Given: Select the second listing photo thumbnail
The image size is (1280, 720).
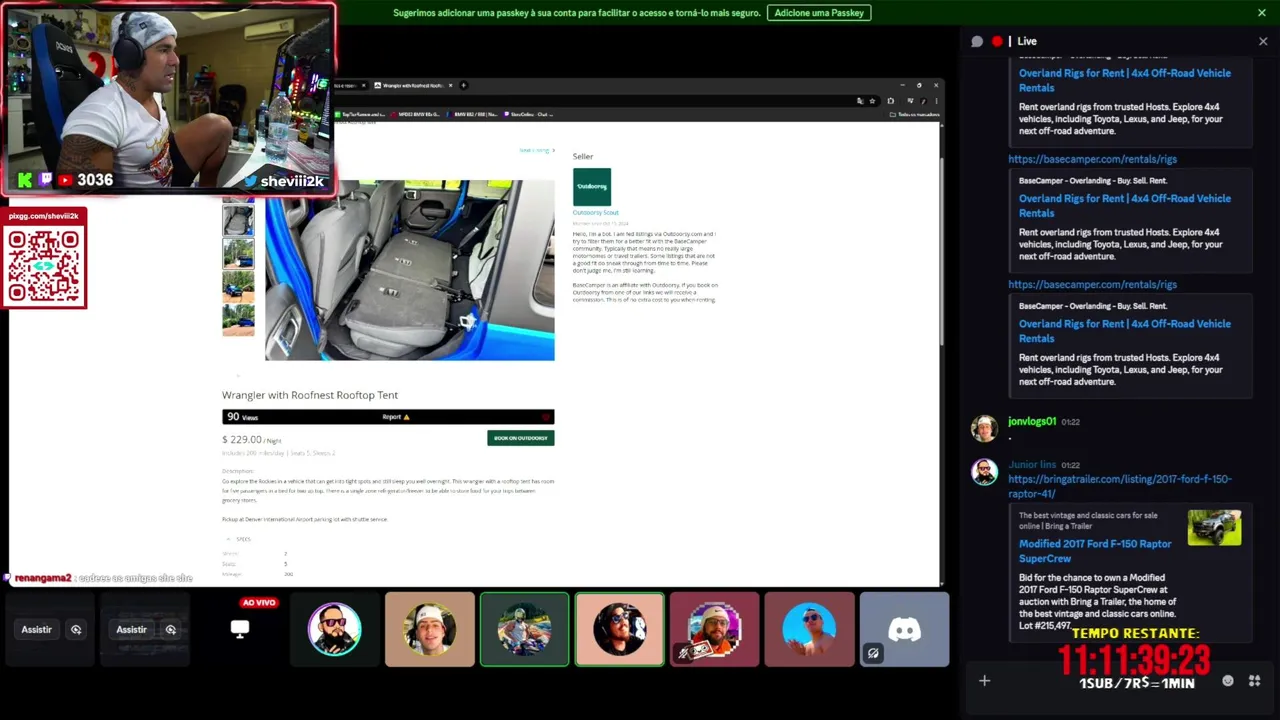Looking at the screenshot, I should [238, 219].
